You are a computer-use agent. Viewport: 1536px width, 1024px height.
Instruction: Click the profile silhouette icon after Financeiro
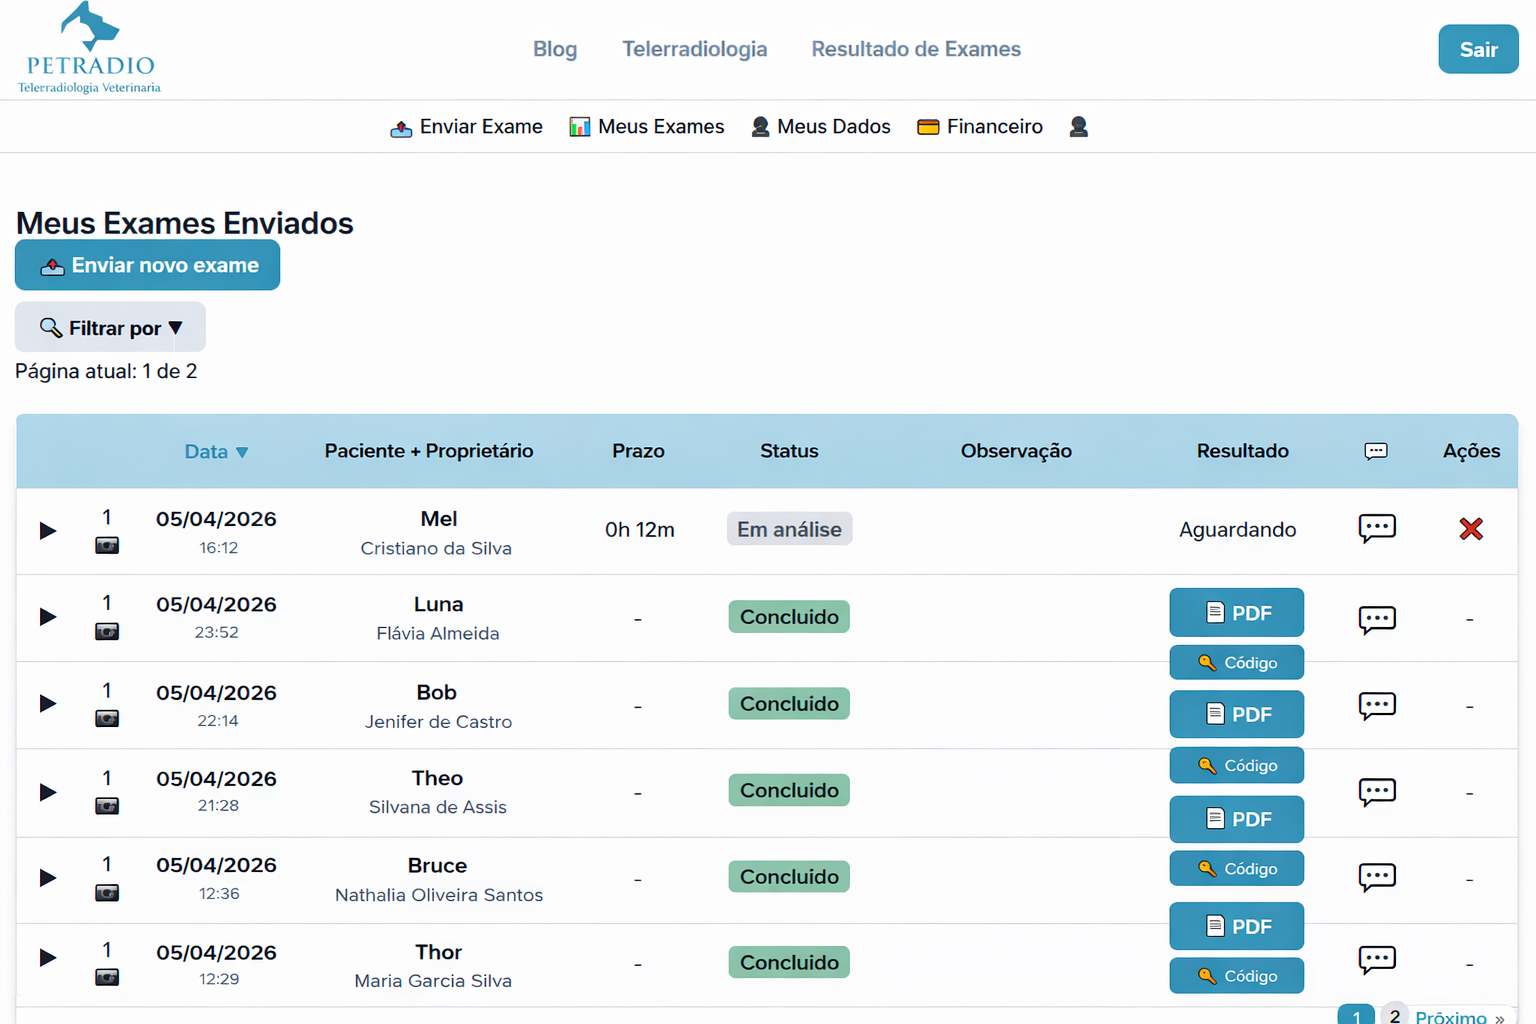pos(1078,127)
